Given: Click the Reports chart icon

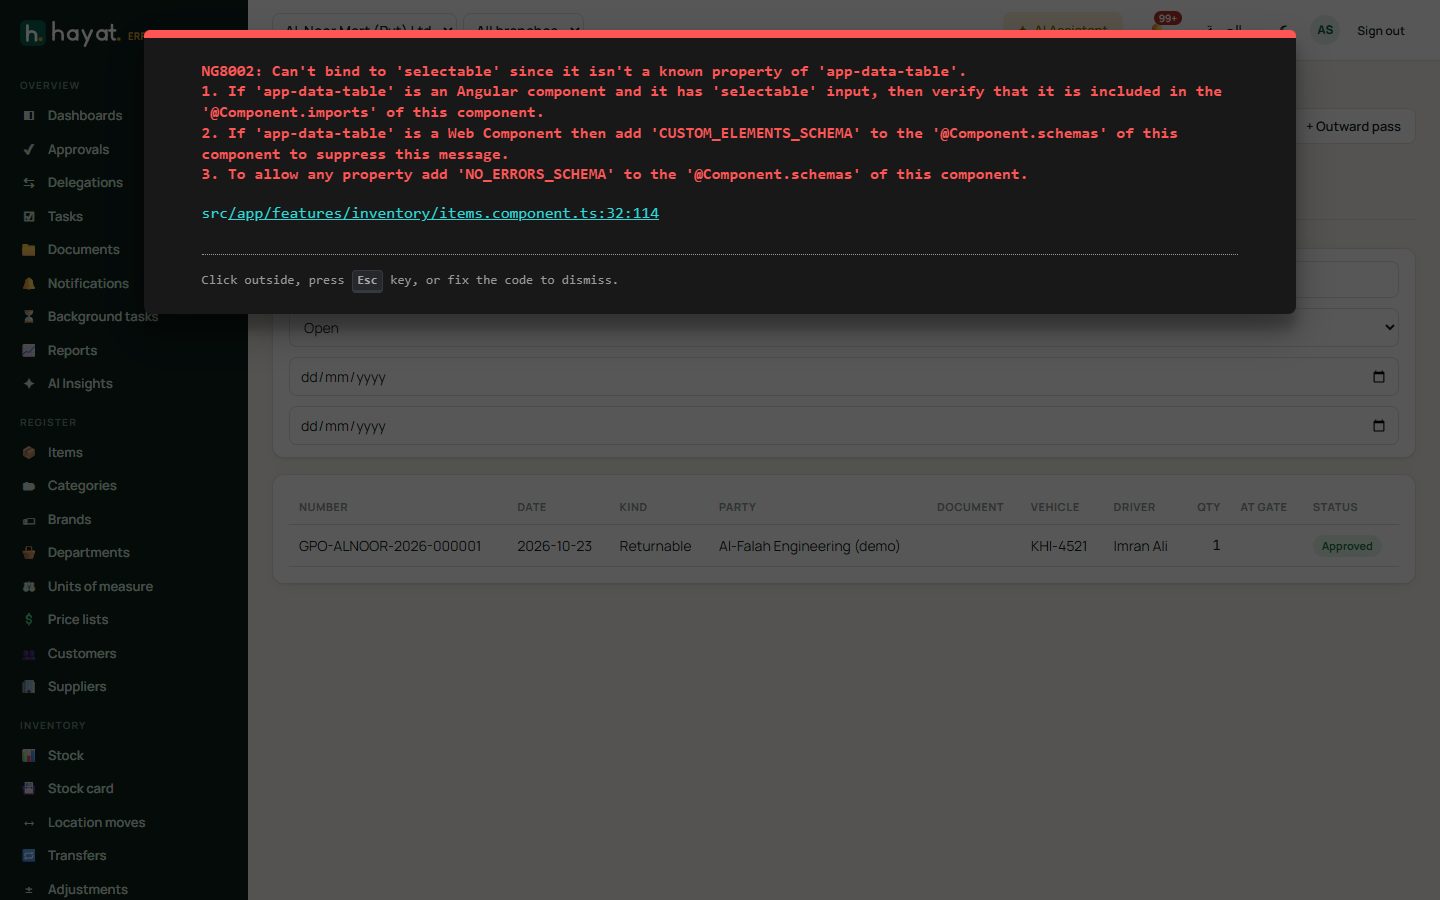Looking at the screenshot, I should (29, 351).
